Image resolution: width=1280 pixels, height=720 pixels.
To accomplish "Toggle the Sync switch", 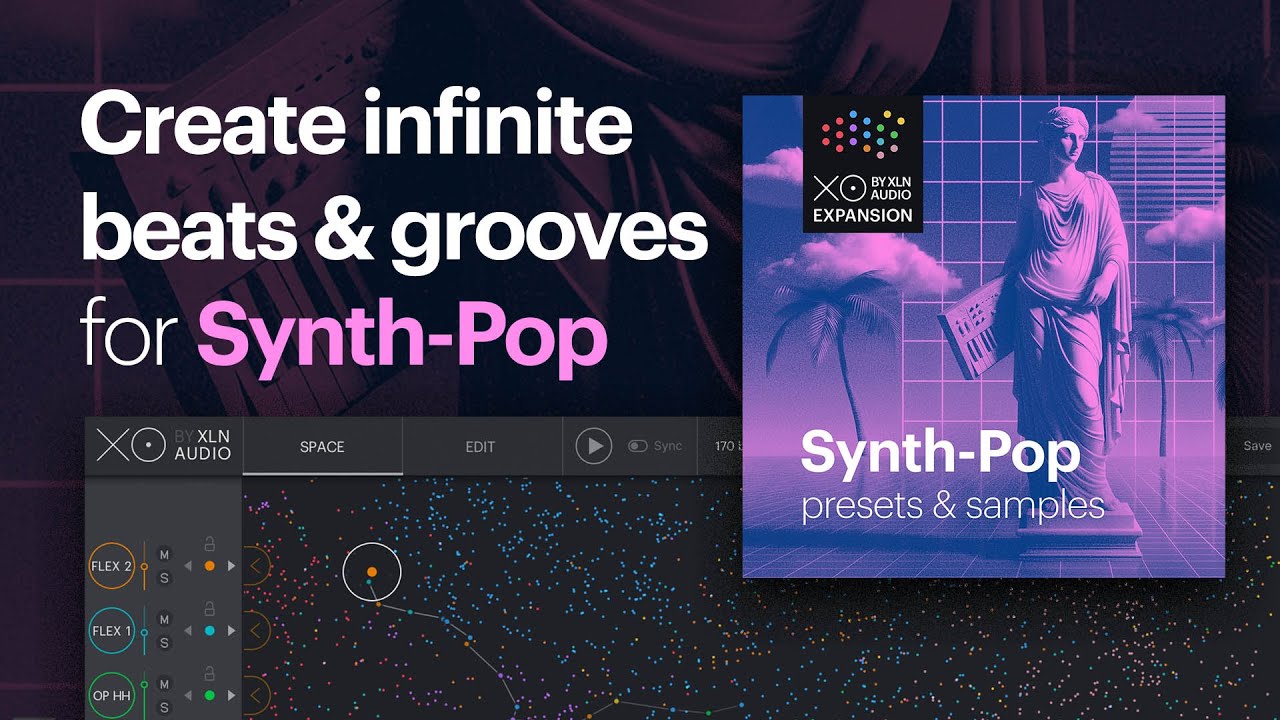I will tap(637, 446).
